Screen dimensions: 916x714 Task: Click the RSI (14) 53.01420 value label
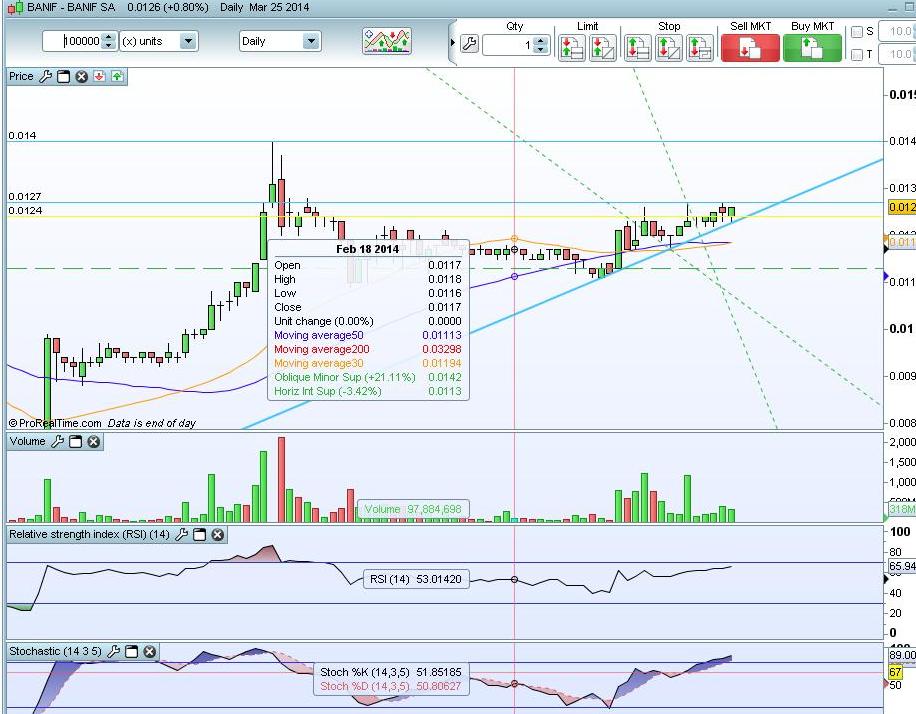click(x=416, y=580)
